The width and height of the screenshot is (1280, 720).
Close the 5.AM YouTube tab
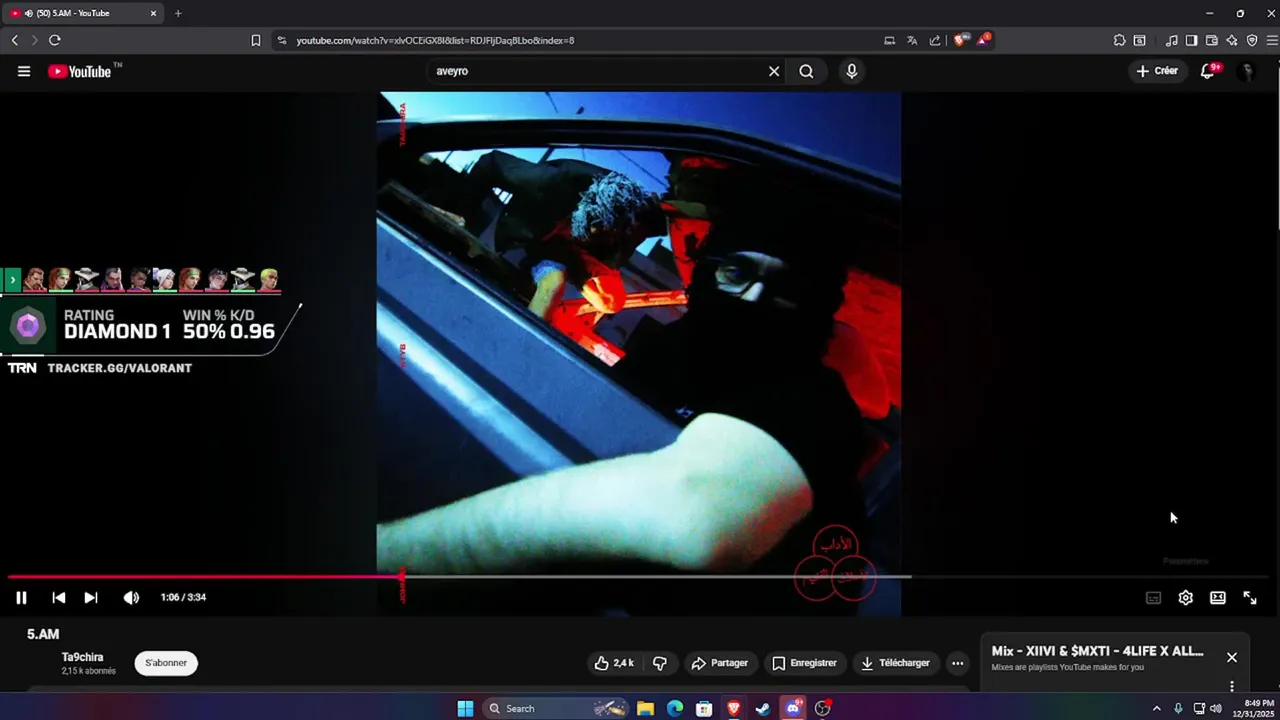153,13
